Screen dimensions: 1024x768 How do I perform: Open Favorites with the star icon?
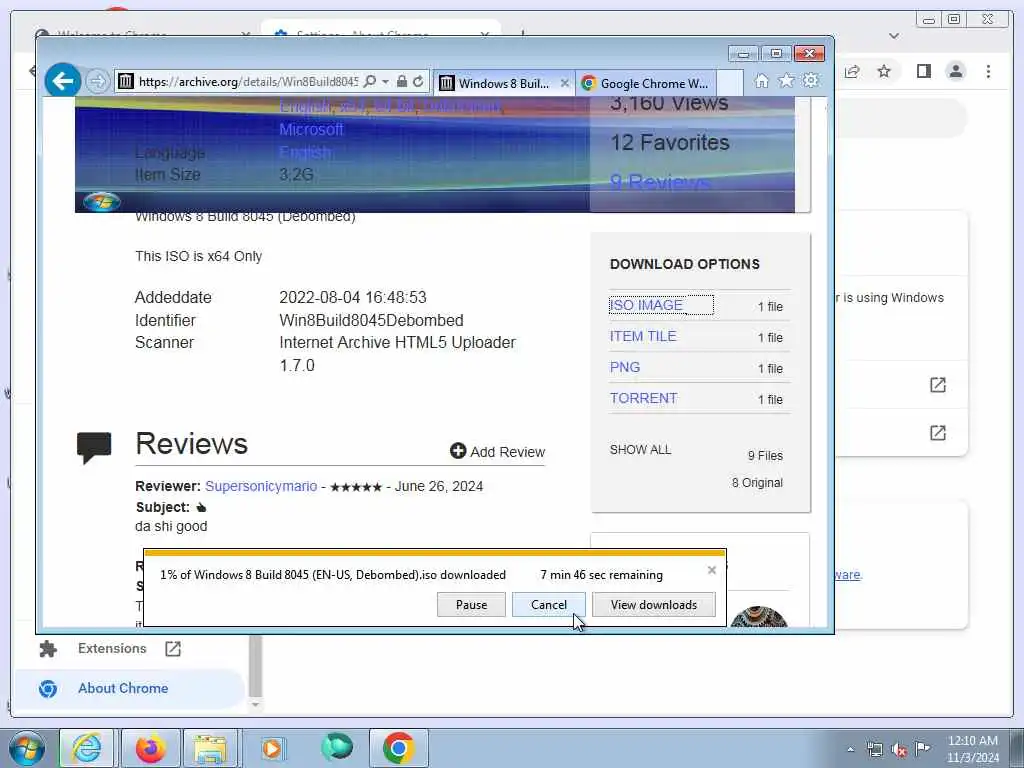pos(786,81)
